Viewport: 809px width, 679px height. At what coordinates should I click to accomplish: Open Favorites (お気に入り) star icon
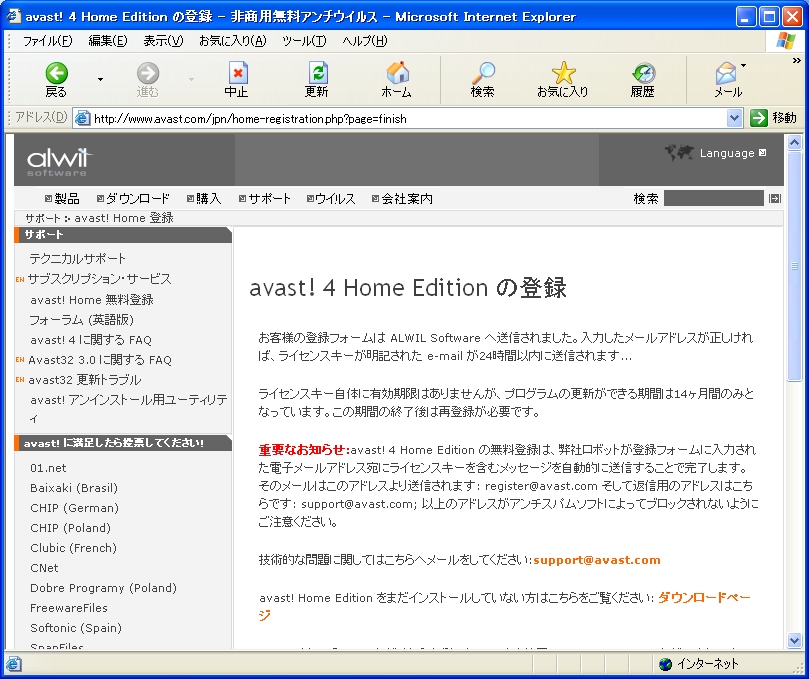563,73
